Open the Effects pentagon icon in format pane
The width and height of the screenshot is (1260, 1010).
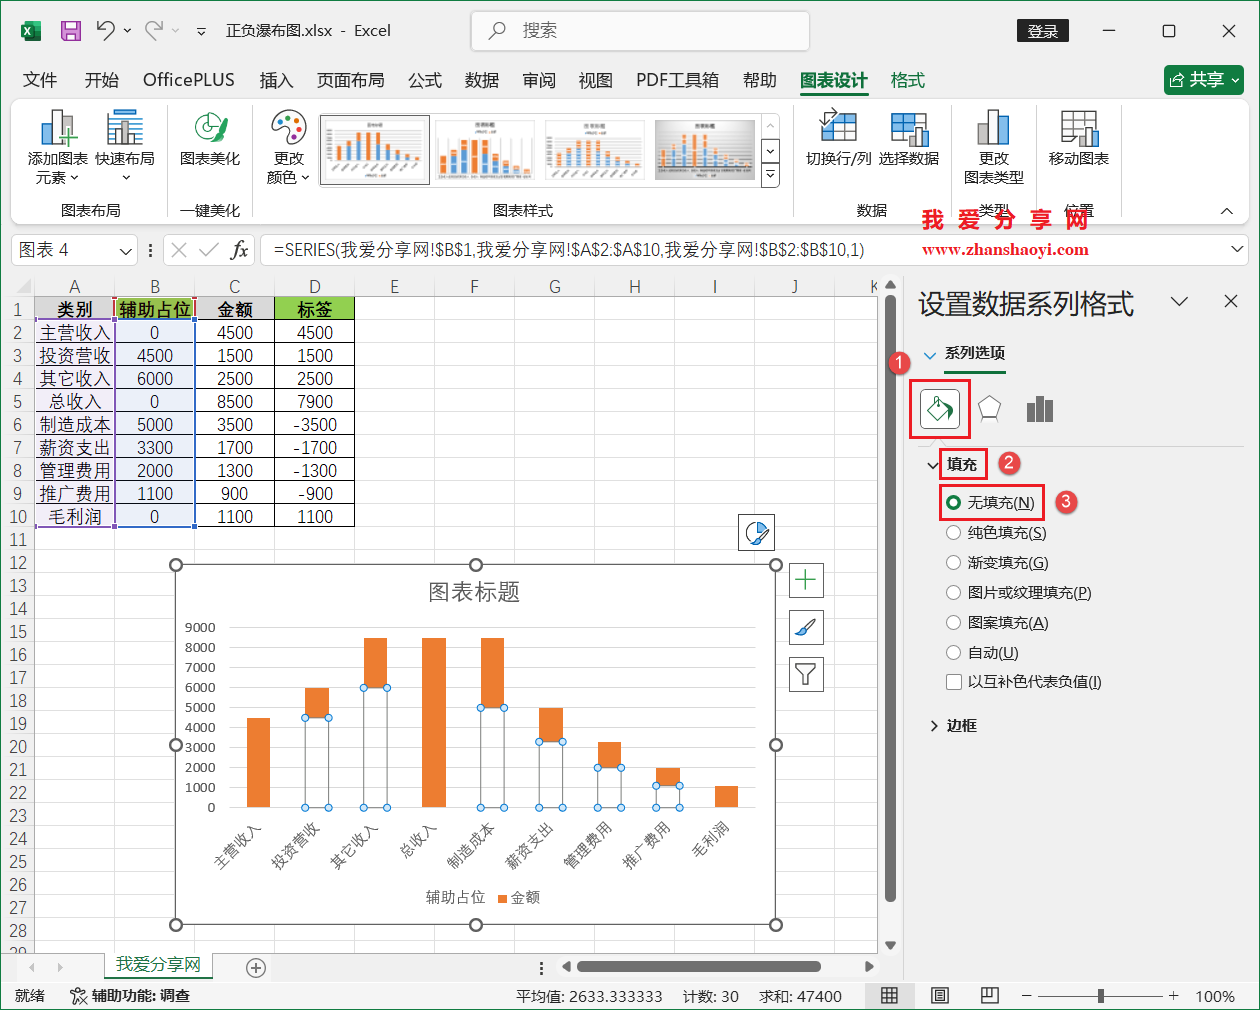point(989,408)
